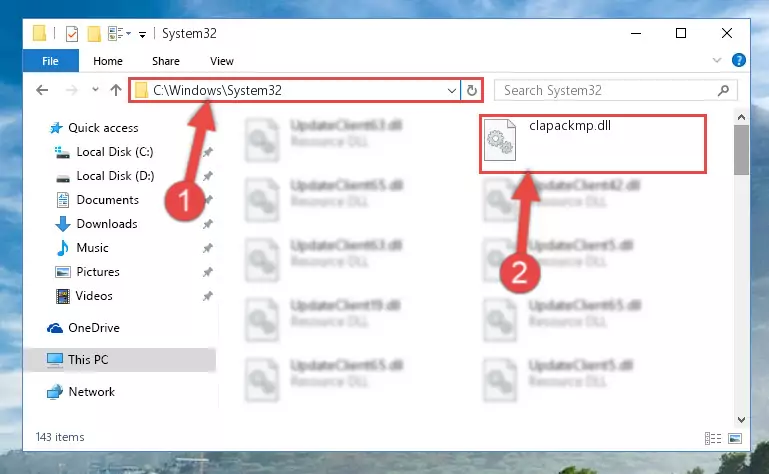Image resolution: width=769 pixels, height=474 pixels.
Task: Click the vertical scrollbar down arrow
Action: (x=741, y=420)
